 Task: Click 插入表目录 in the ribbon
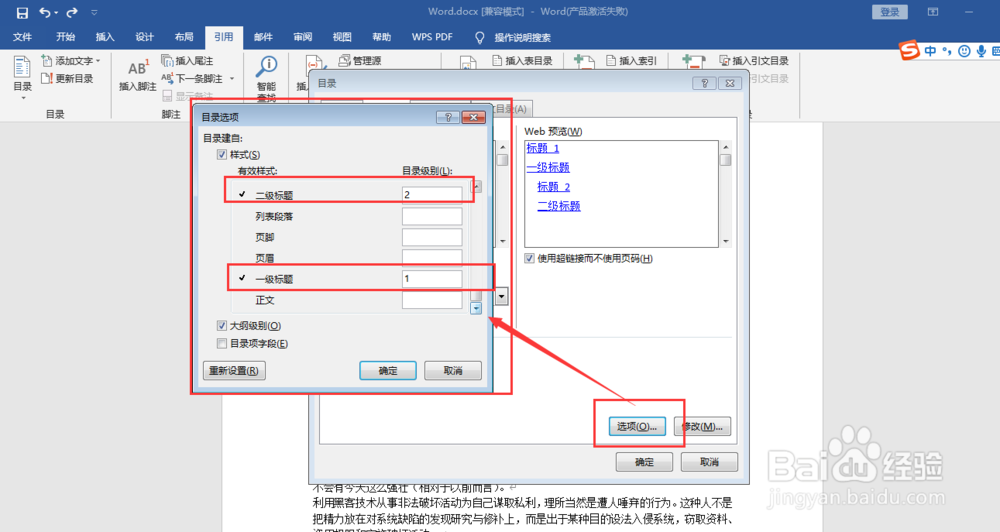[x=522, y=61]
